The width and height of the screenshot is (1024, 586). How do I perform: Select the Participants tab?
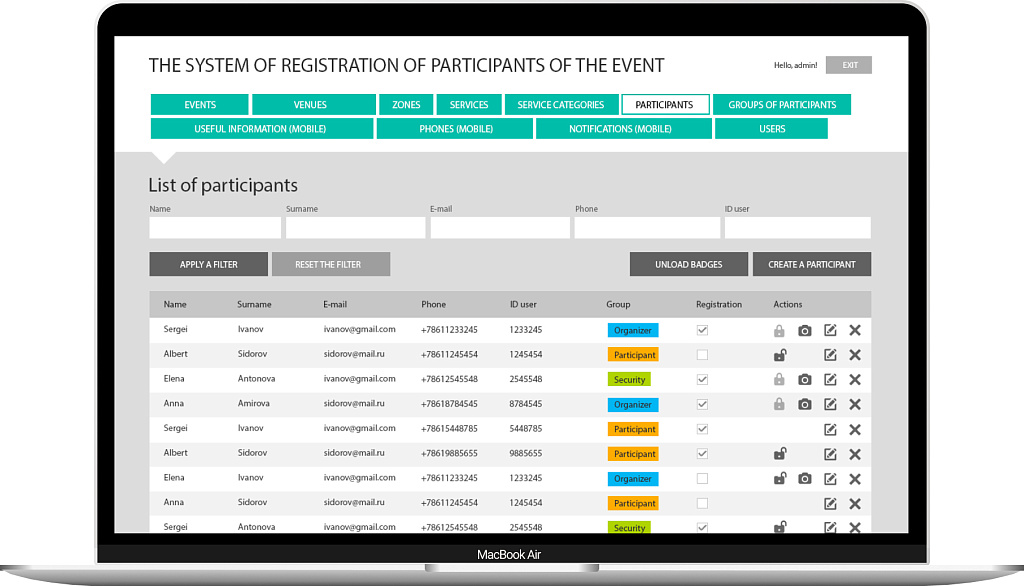coord(665,105)
